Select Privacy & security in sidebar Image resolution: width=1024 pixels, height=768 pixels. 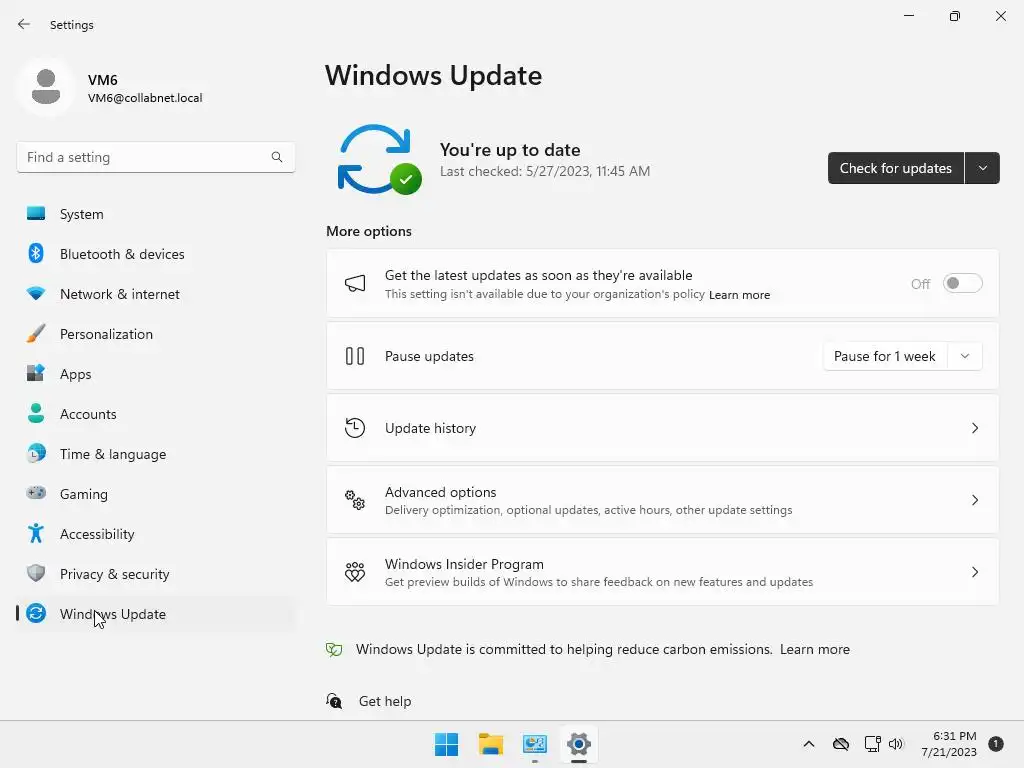pos(155,573)
